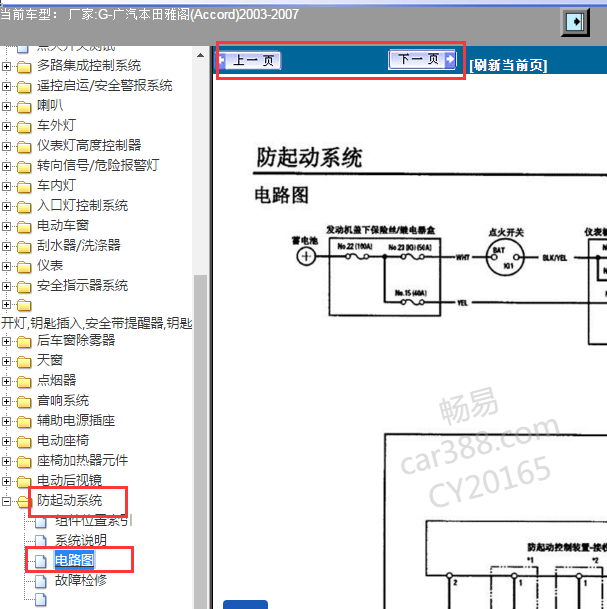Click the 音响系统 folder icon
Image resolution: width=607 pixels, height=609 pixels.
pos(24,402)
